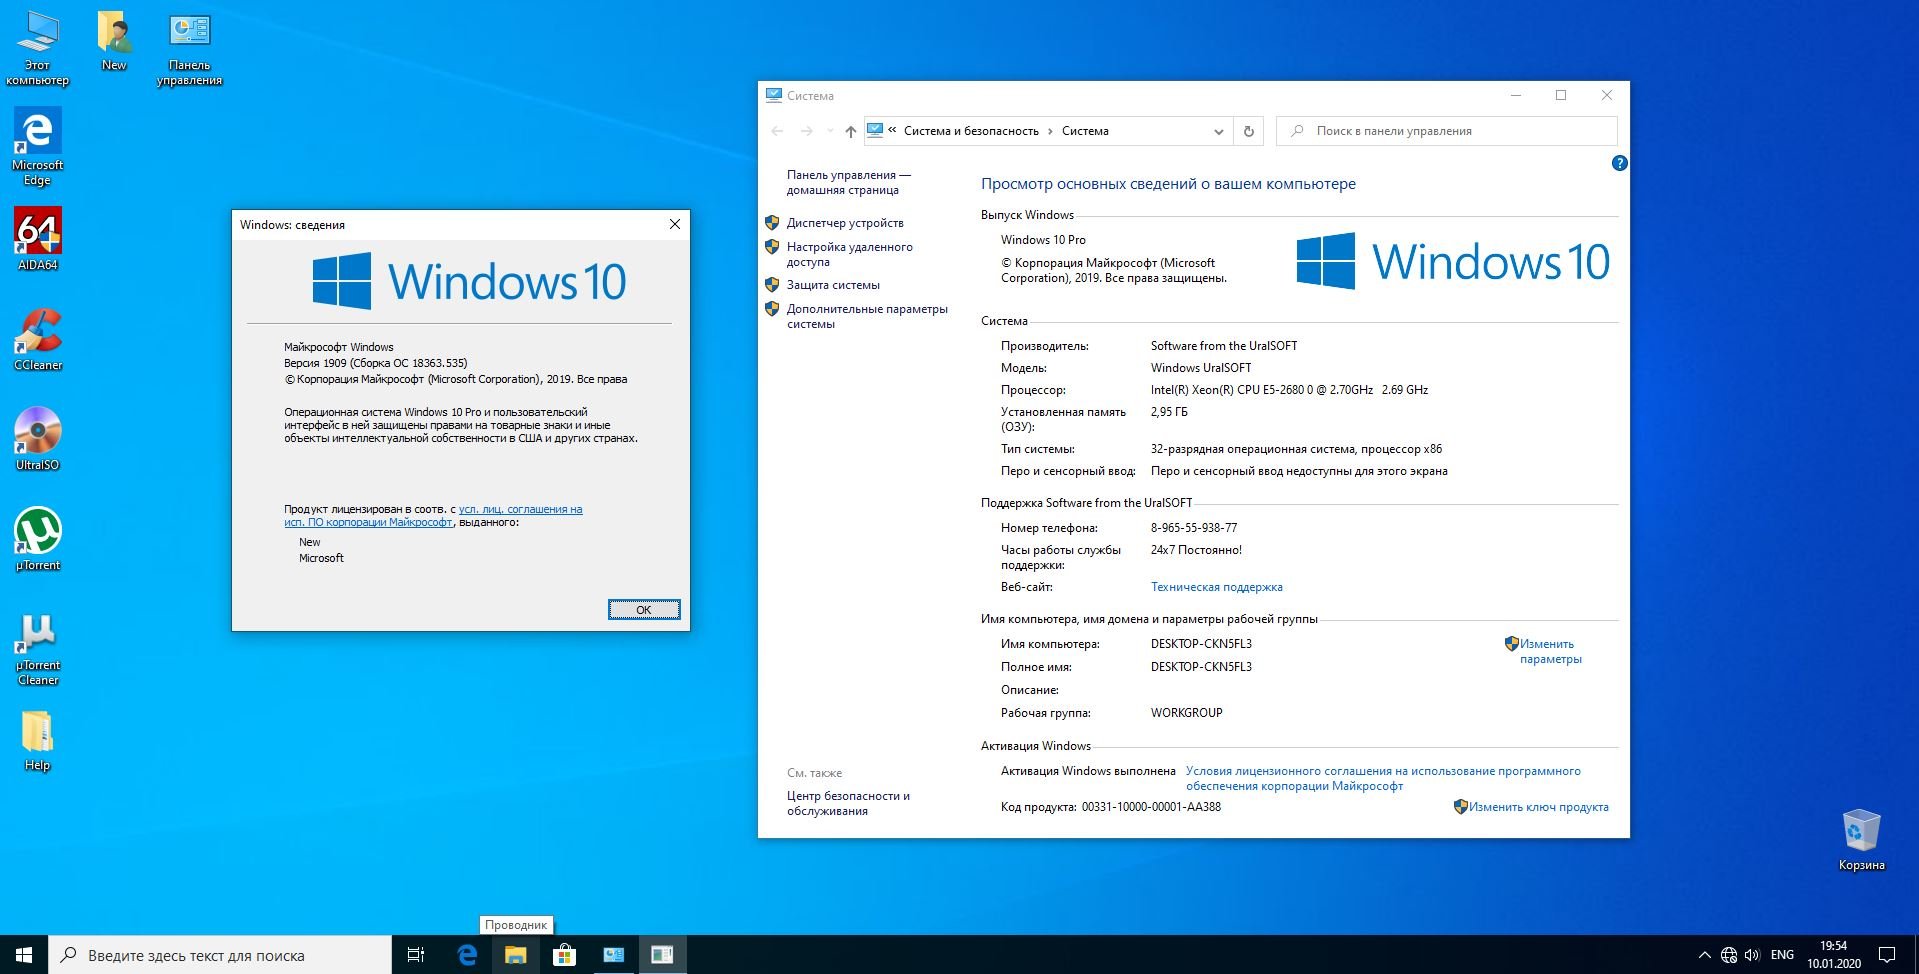Select the µTorrent desktop icon
Image resolution: width=1919 pixels, height=974 pixels.
[x=37, y=539]
